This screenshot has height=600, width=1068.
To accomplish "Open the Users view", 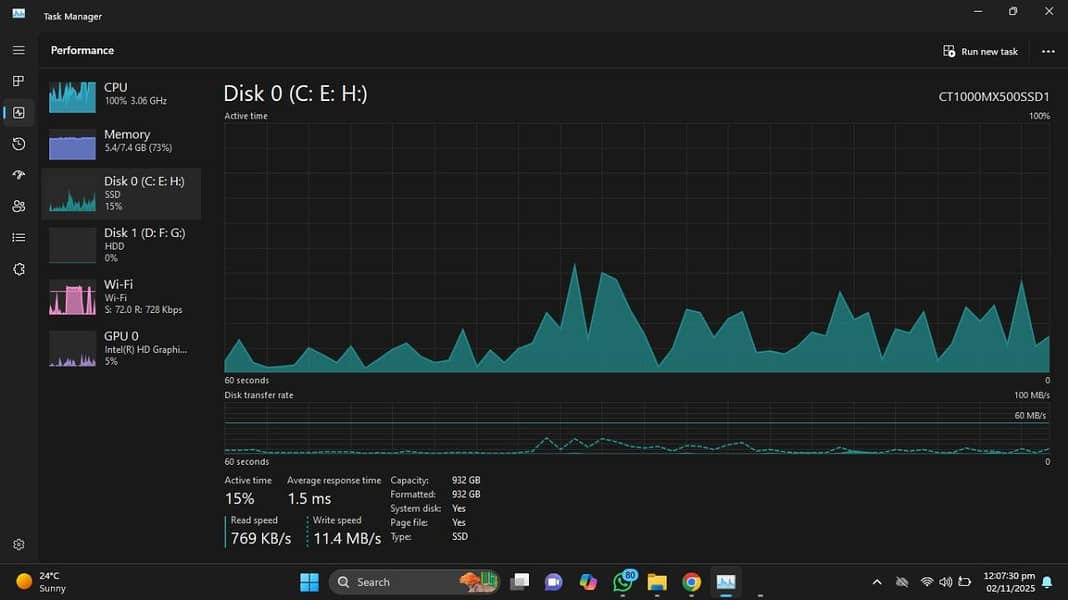I will [x=18, y=205].
